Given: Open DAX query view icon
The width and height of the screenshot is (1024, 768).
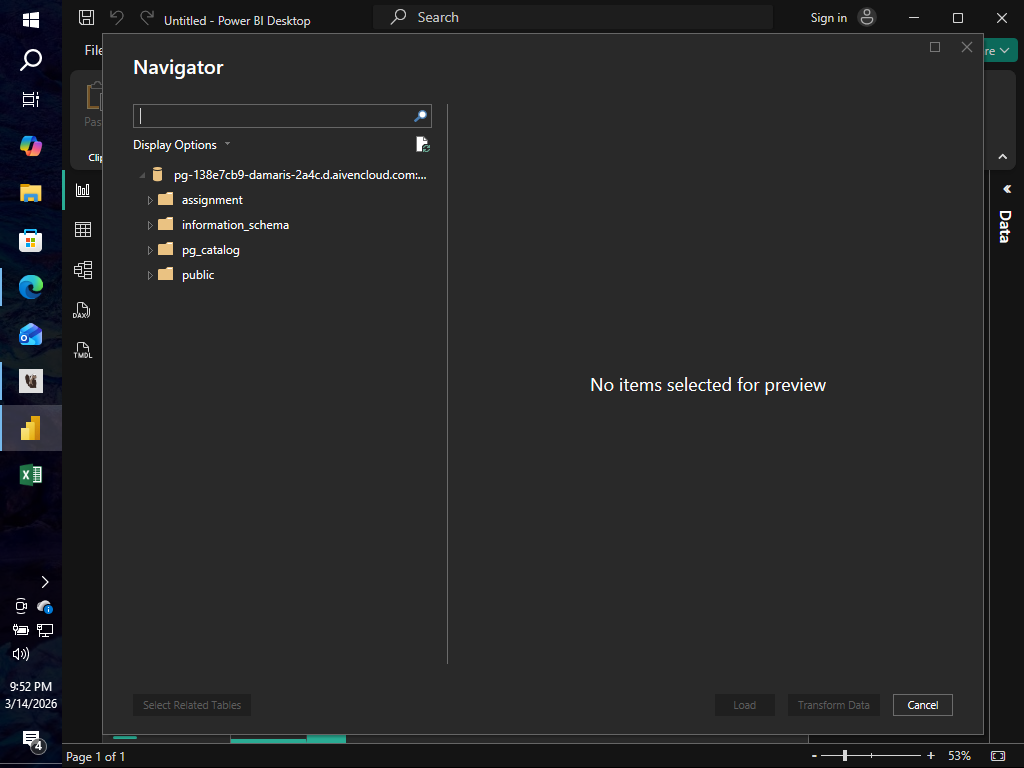Looking at the screenshot, I should (82, 310).
